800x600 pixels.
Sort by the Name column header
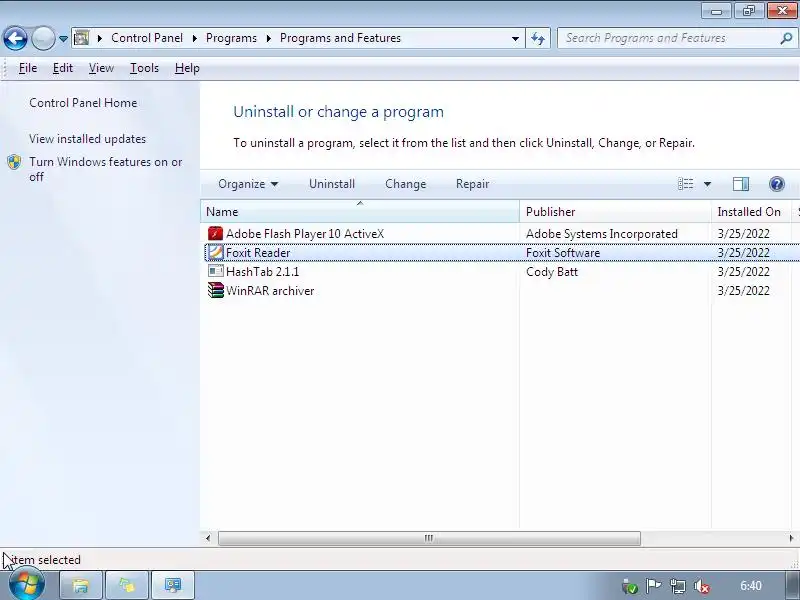[360, 212]
